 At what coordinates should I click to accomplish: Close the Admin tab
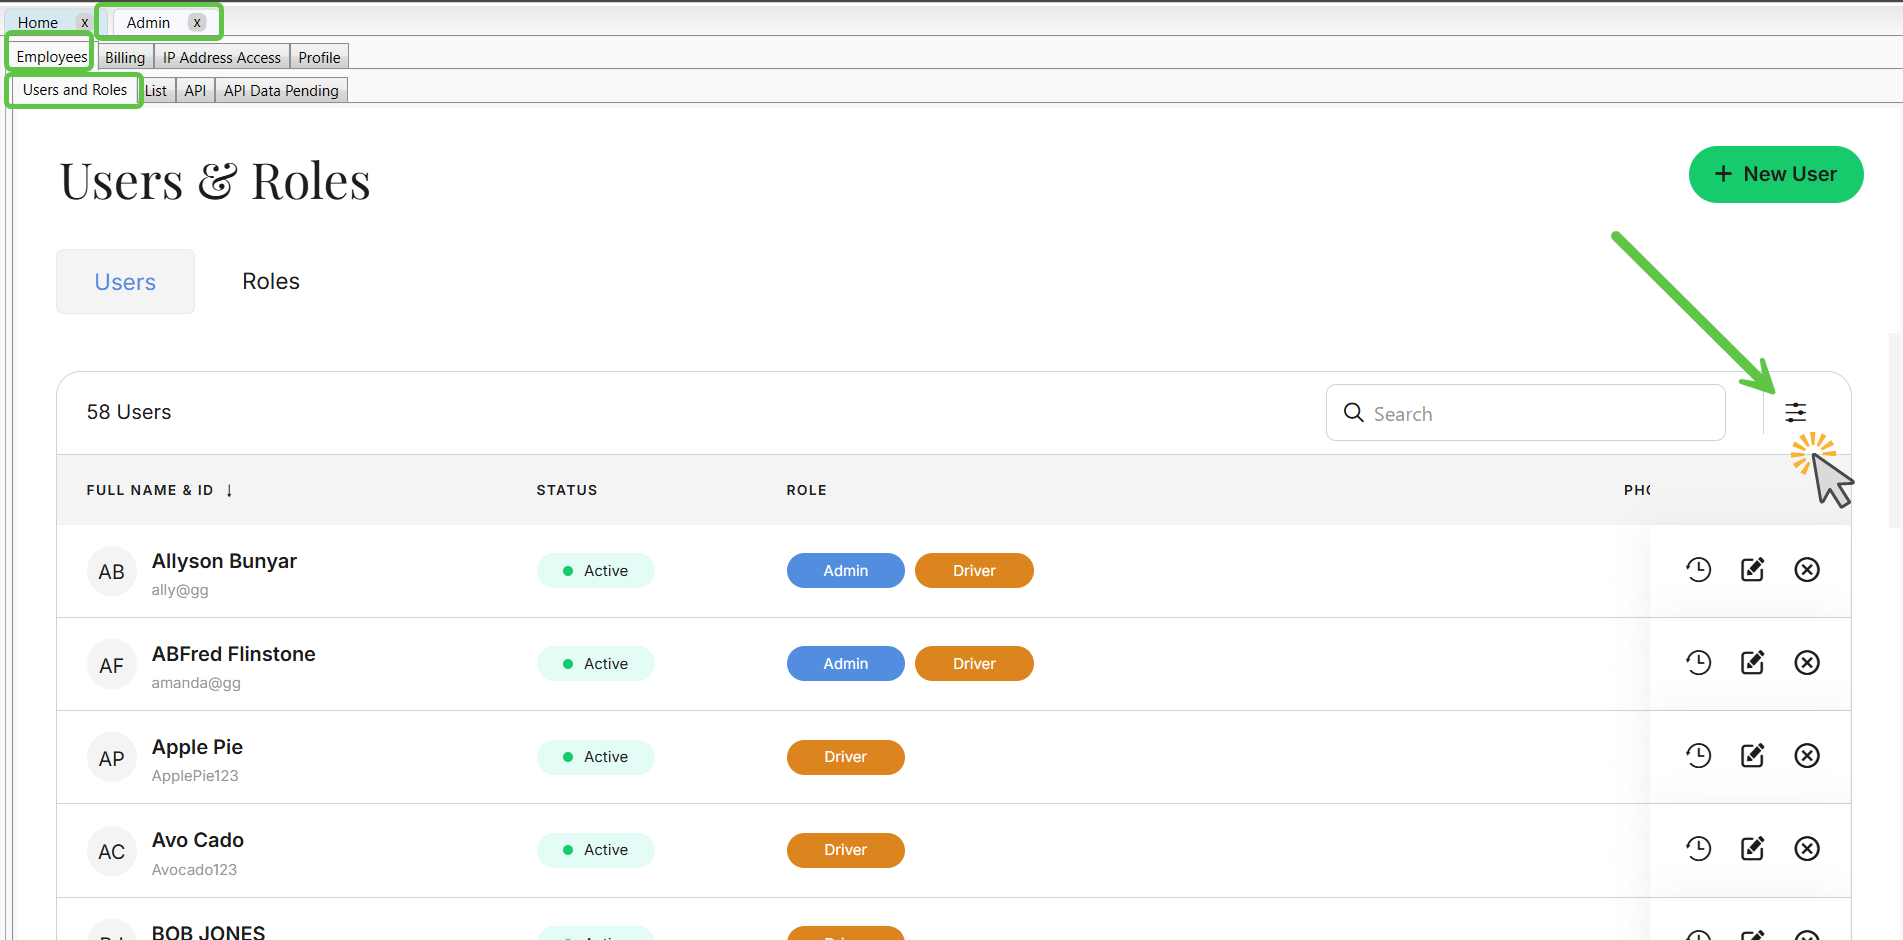tap(197, 23)
